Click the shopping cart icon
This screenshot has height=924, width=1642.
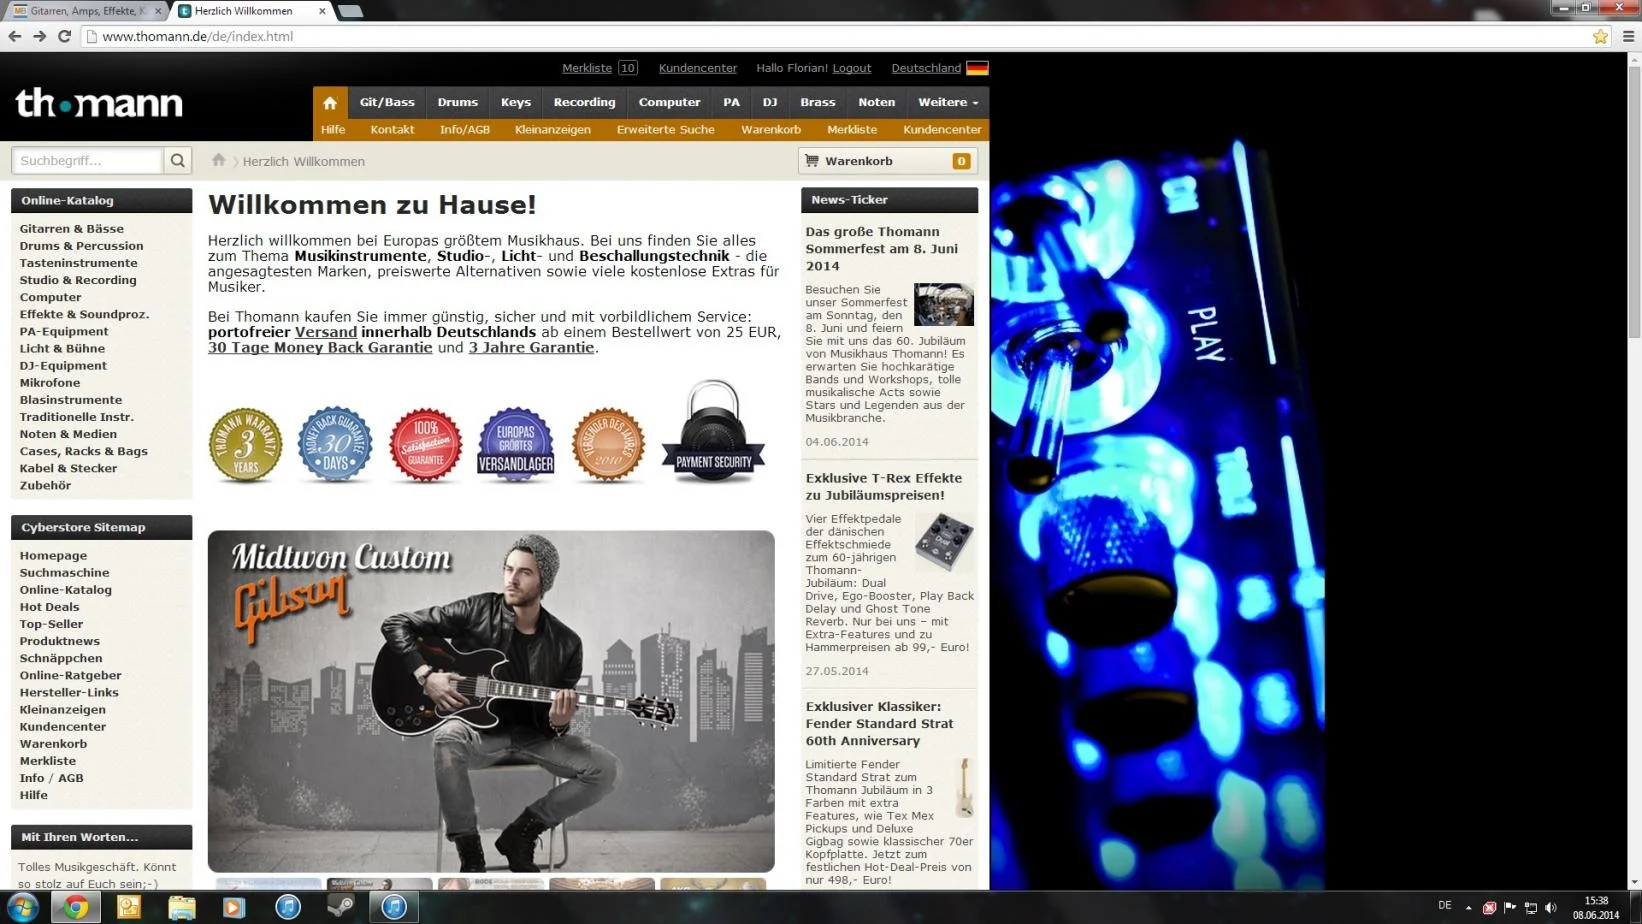pos(812,160)
